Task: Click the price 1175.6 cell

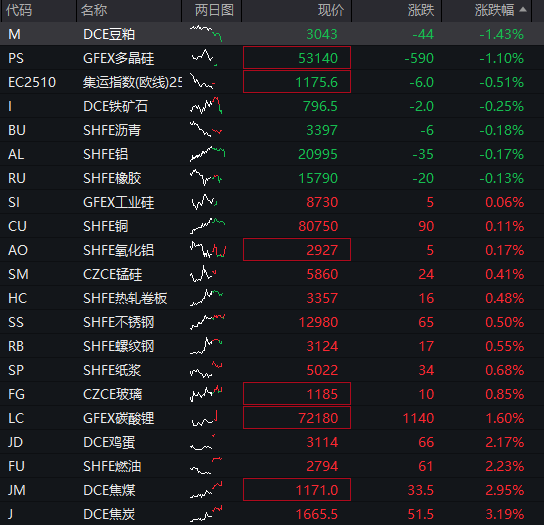Action: pos(297,82)
